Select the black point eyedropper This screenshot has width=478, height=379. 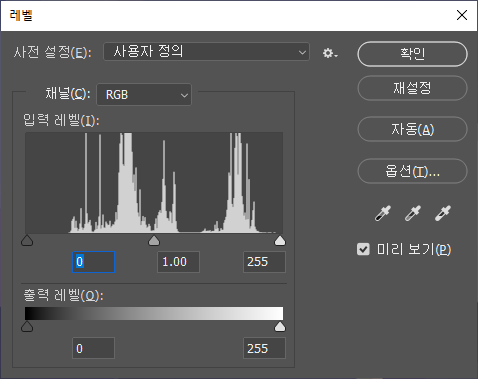point(383,213)
